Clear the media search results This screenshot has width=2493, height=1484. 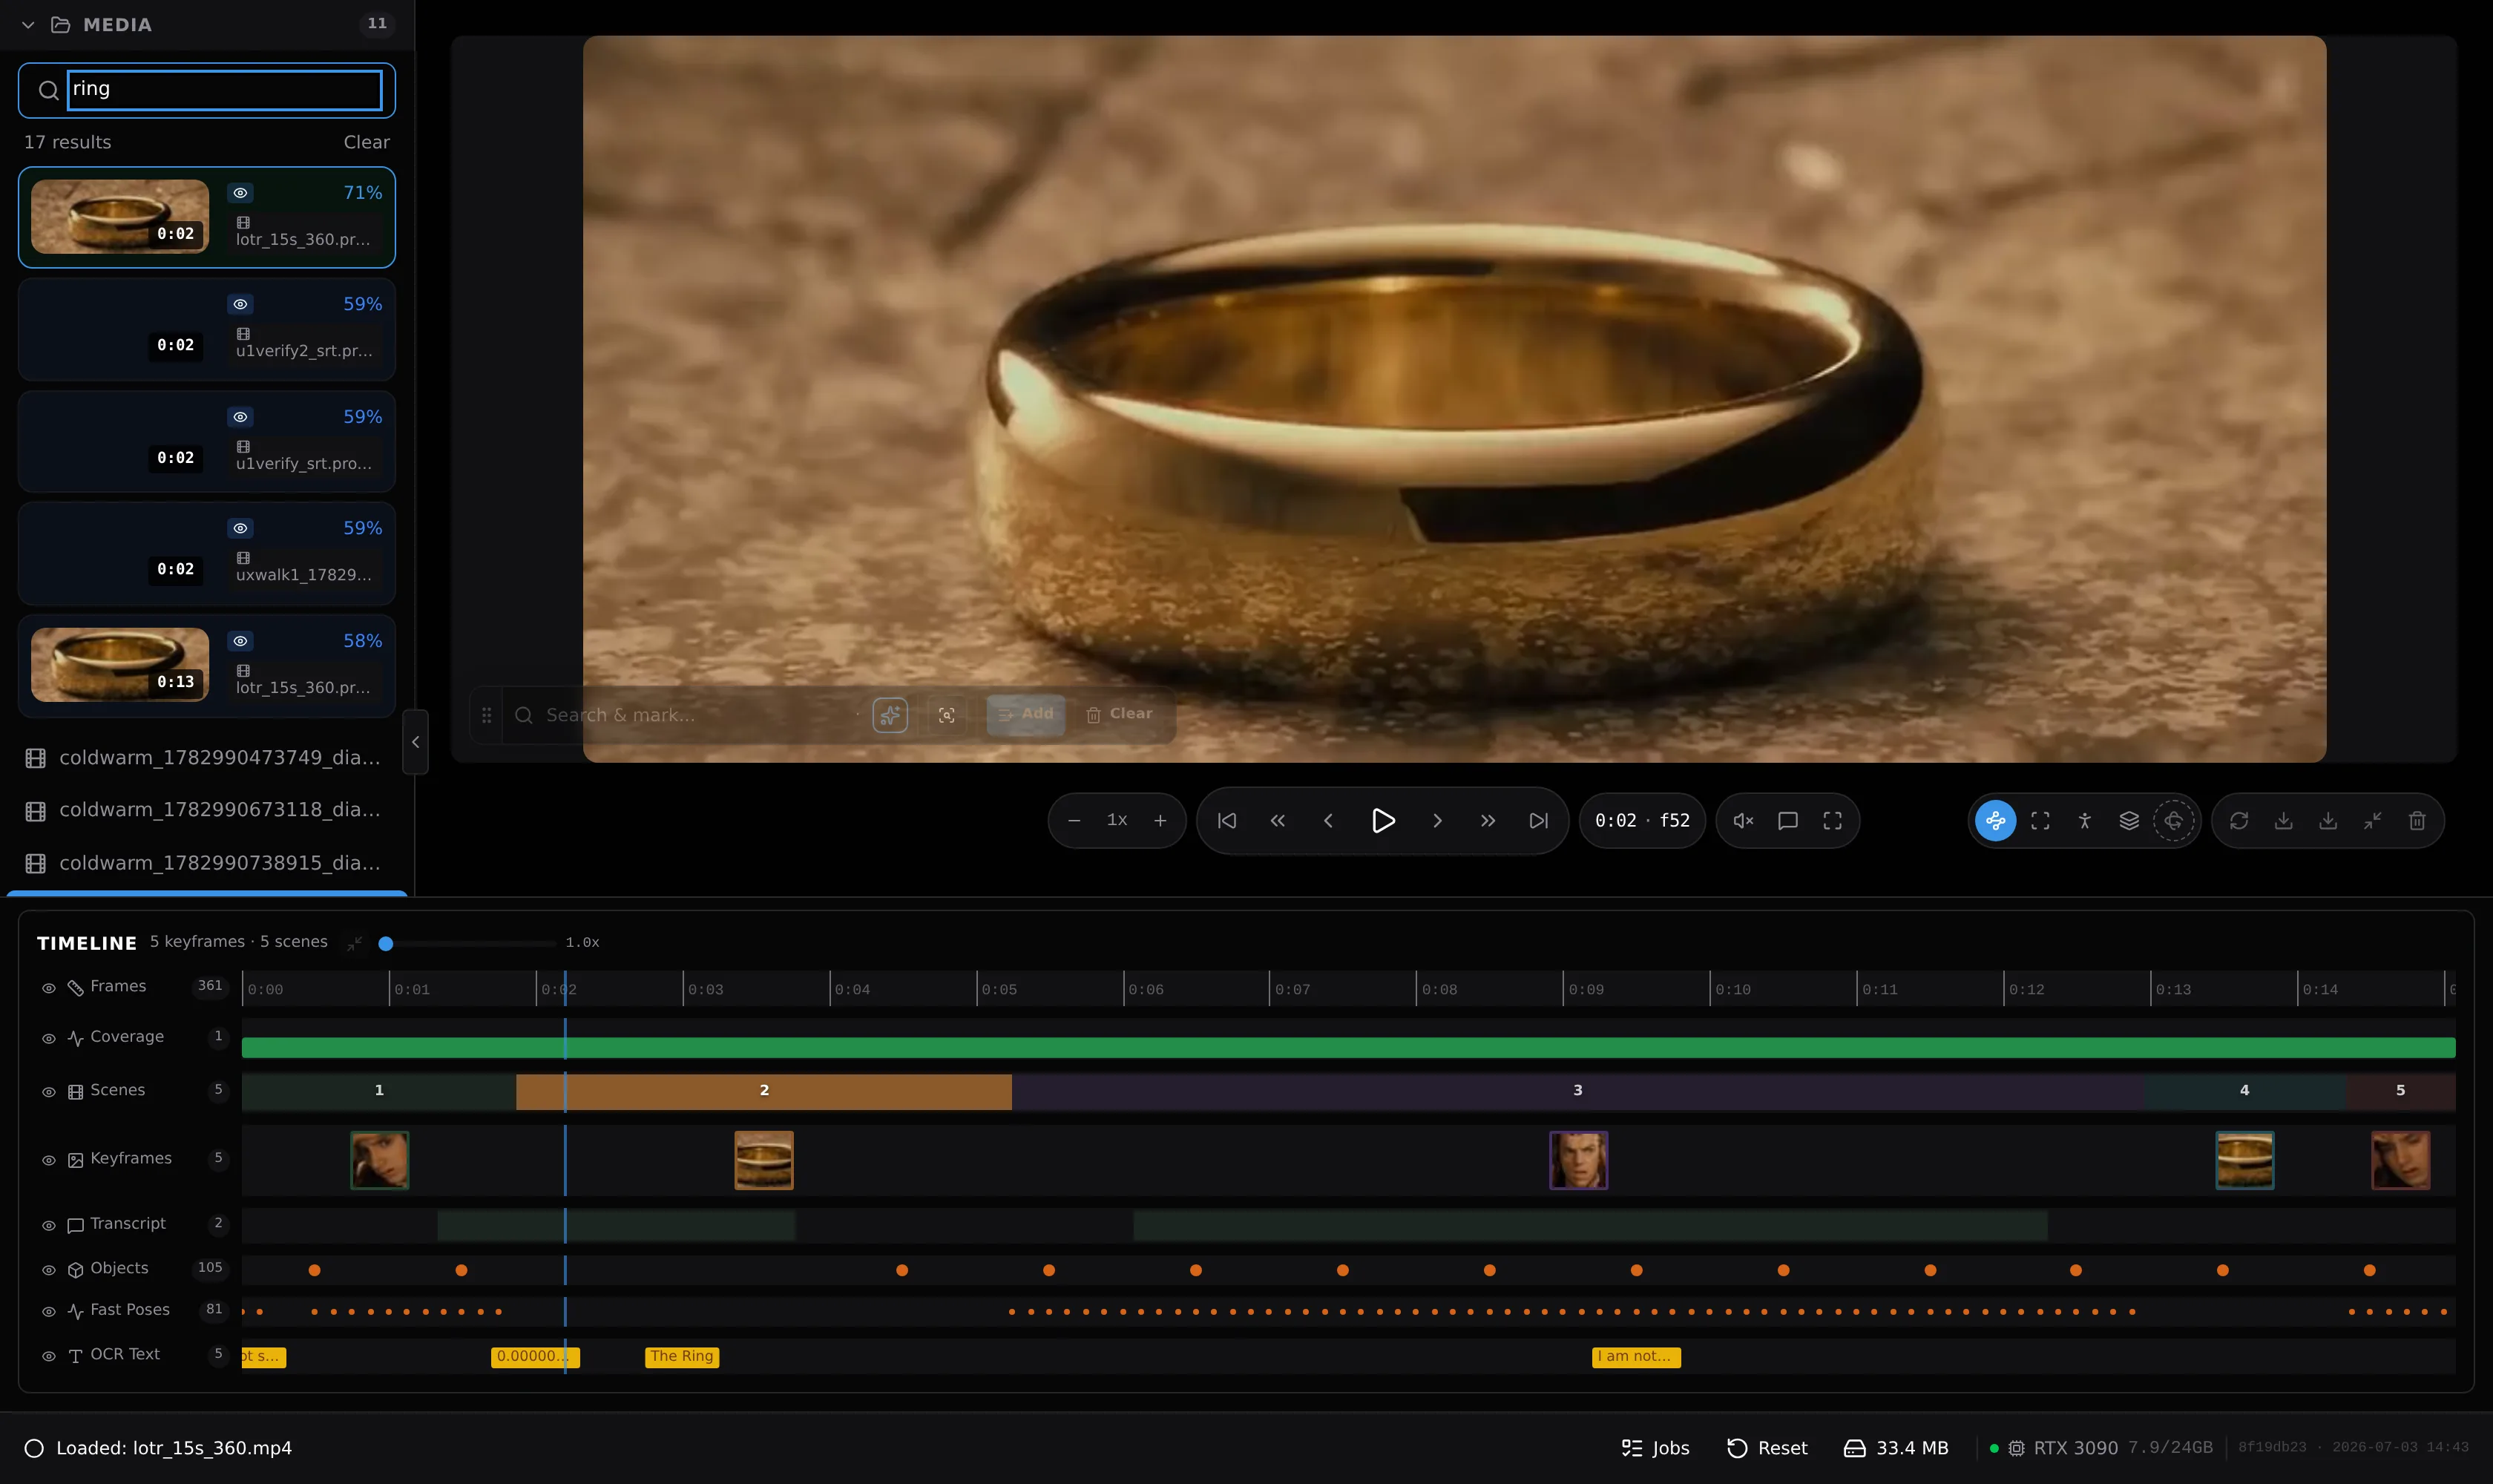366,142
